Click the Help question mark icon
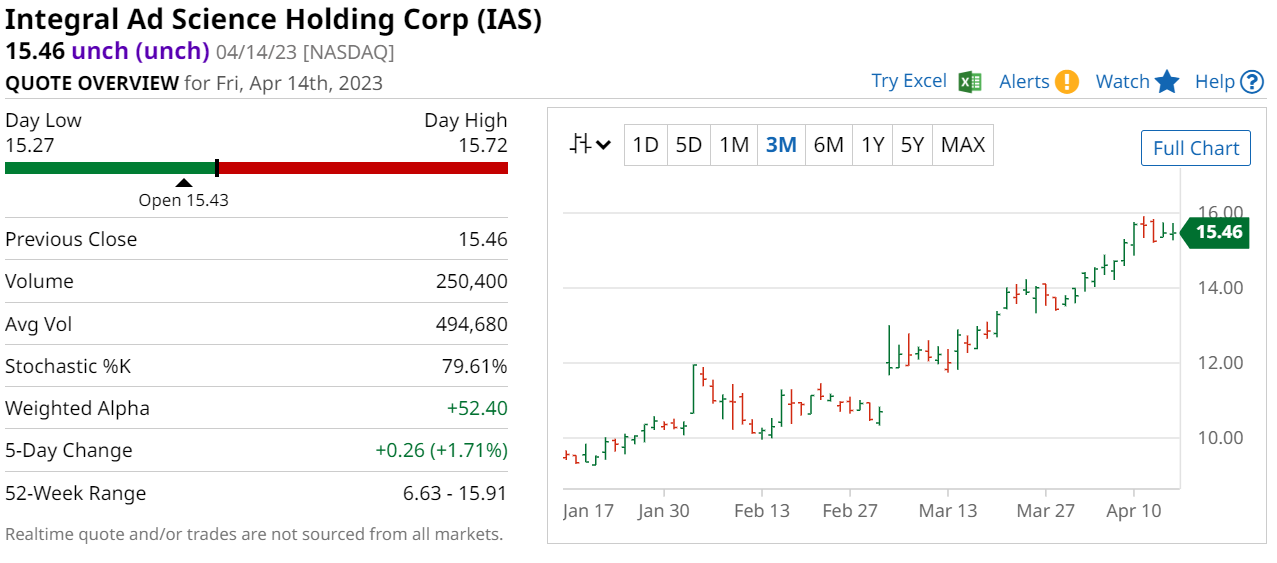 1252,82
